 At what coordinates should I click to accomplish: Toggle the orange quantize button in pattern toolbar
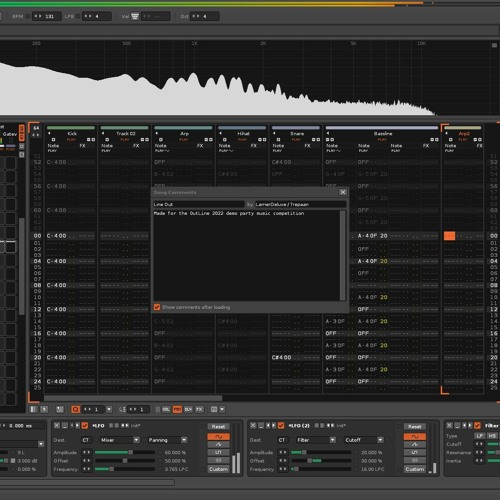pos(76,409)
